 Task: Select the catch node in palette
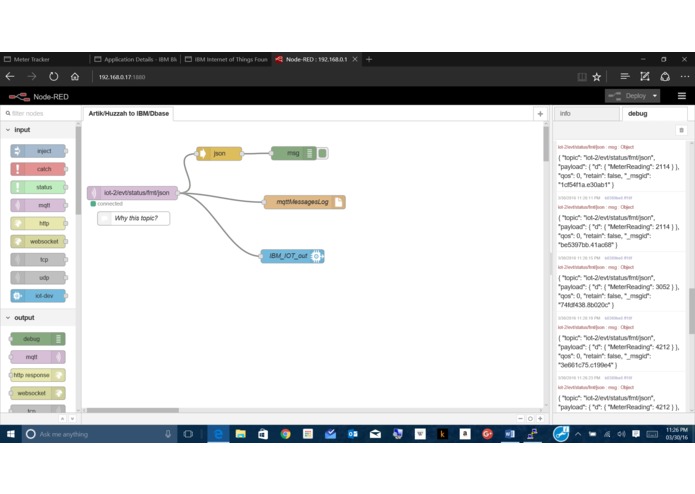39,169
